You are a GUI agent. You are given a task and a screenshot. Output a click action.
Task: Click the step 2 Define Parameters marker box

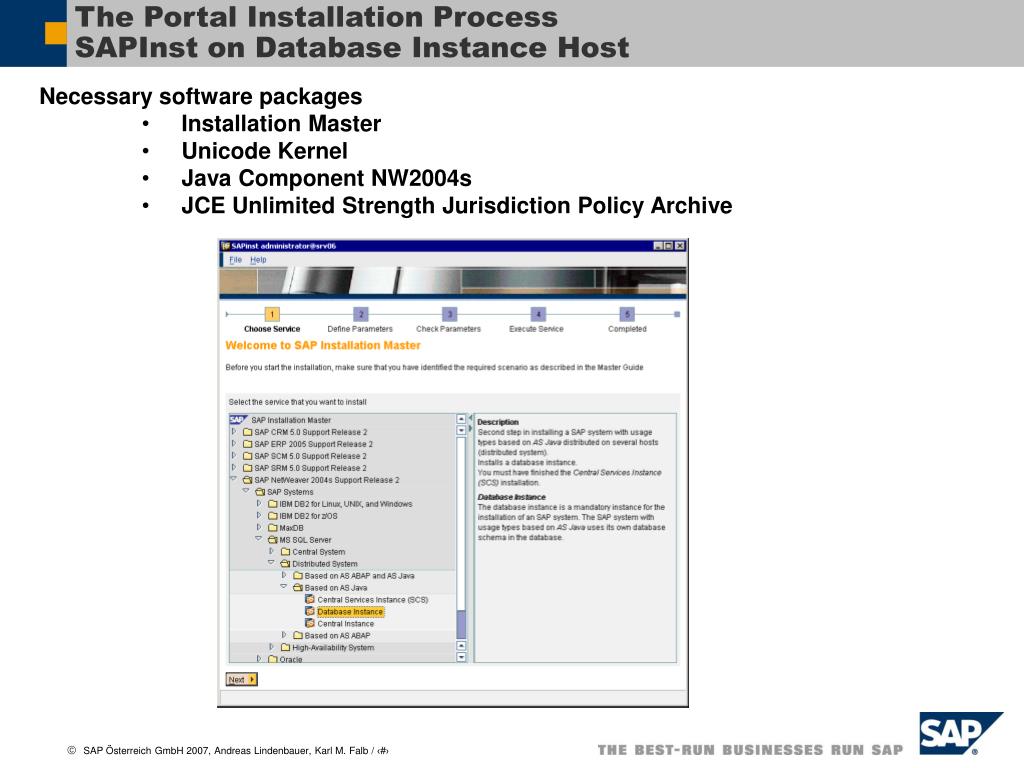pyautogui.click(x=361, y=314)
